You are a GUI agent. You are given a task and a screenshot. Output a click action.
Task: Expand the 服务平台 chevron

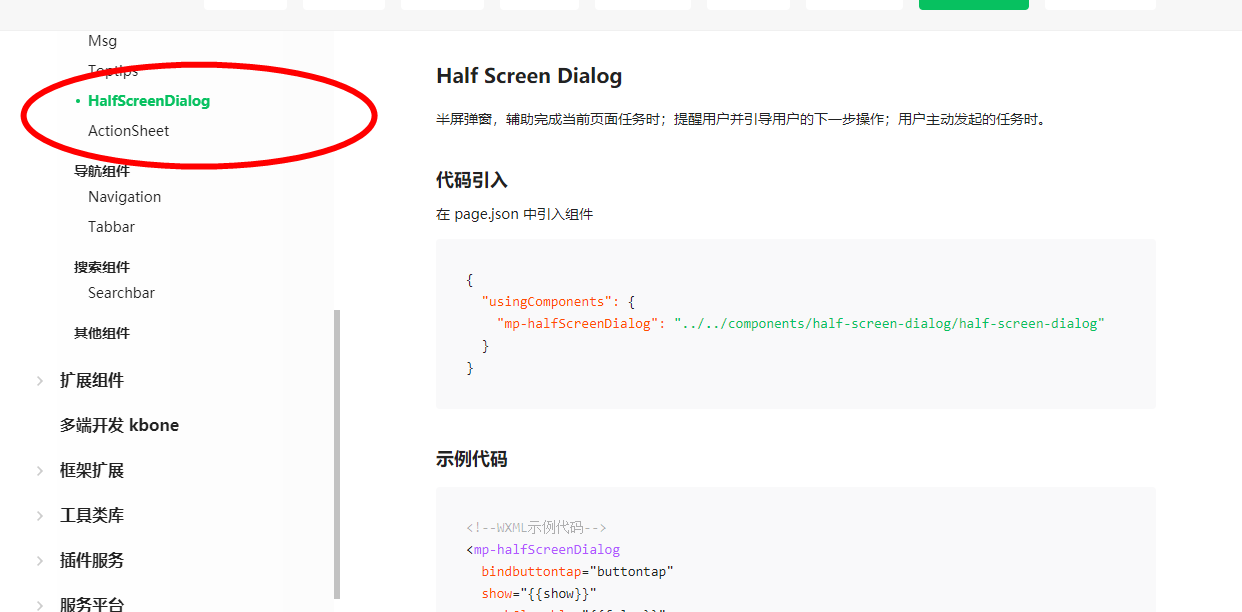pos(40,605)
